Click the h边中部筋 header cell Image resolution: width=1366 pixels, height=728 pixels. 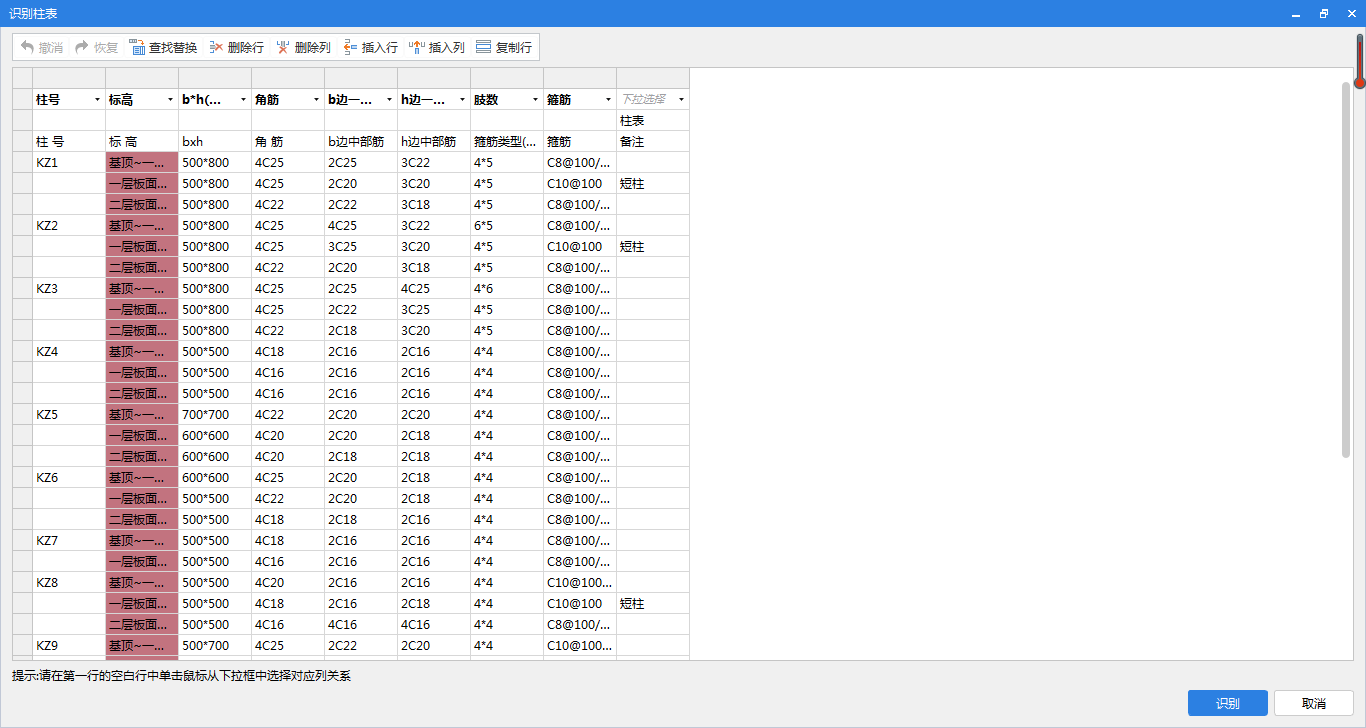(x=434, y=141)
